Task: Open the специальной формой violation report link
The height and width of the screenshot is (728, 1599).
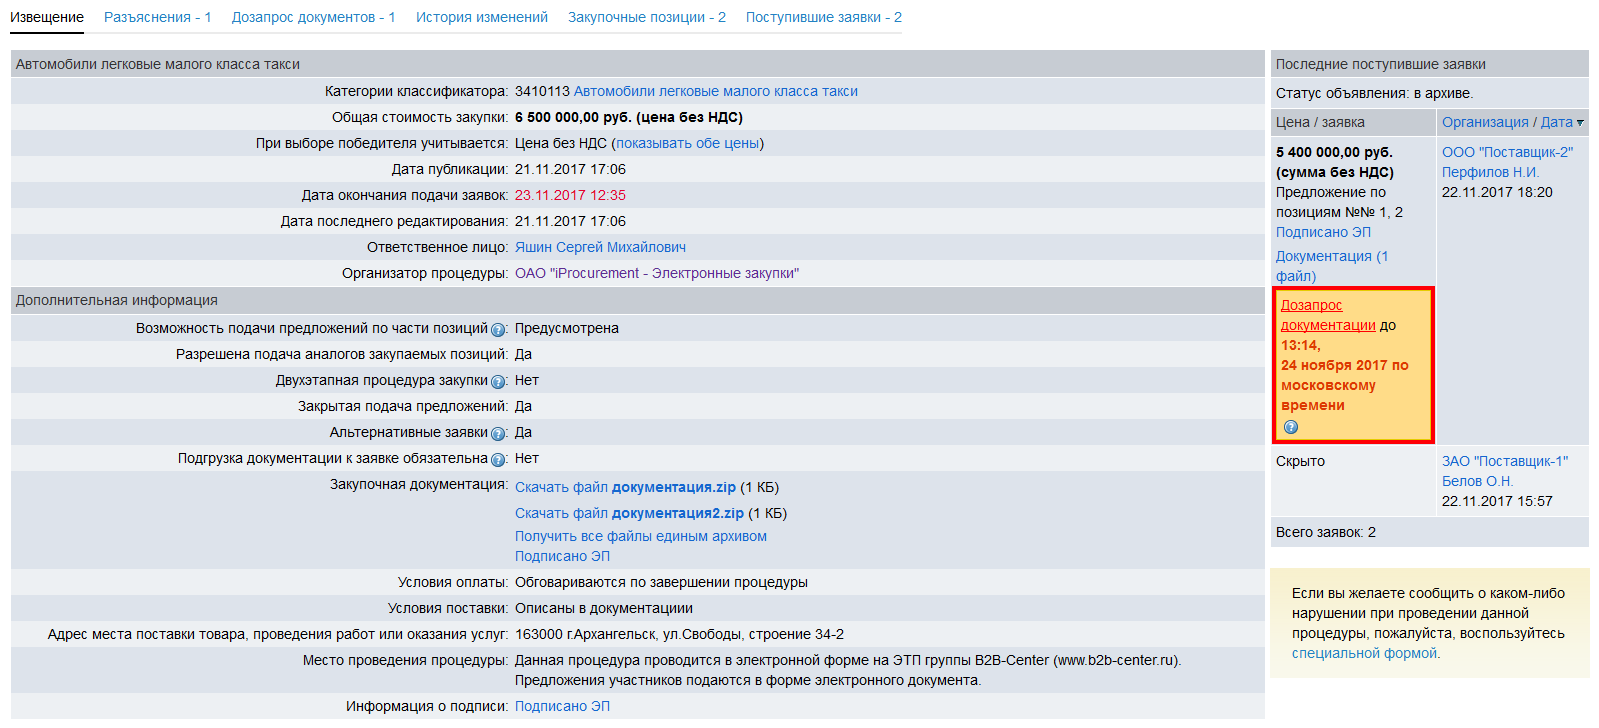Action: (x=1364, y=653)
